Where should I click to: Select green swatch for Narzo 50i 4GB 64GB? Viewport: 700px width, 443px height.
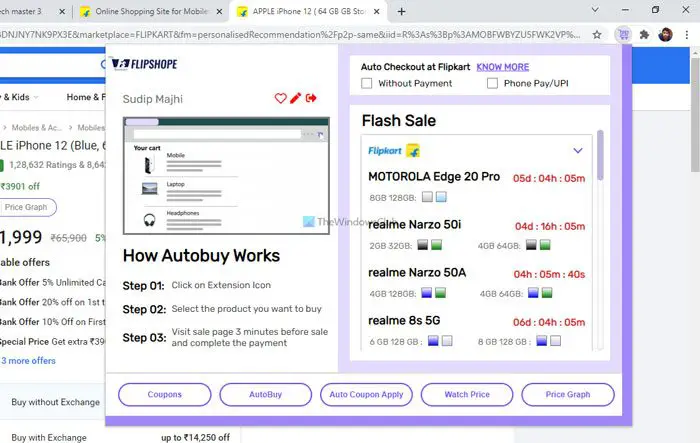click(x=545, y=245)
